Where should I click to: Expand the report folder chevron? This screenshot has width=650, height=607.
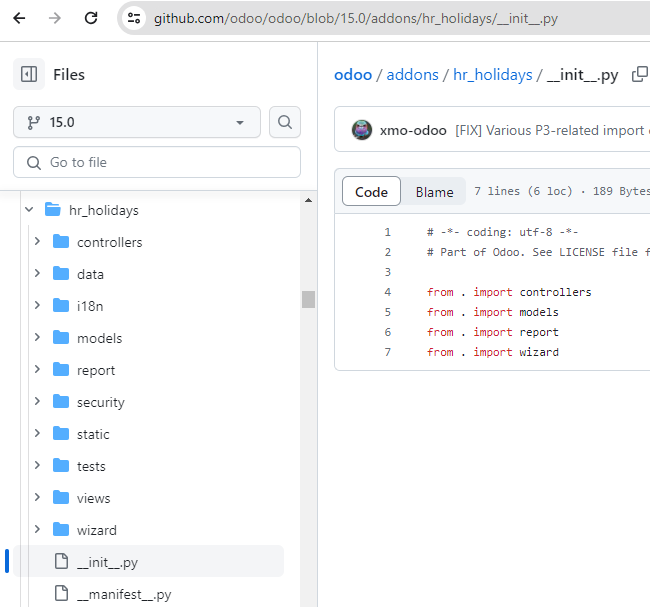click(x=37, y=369)
